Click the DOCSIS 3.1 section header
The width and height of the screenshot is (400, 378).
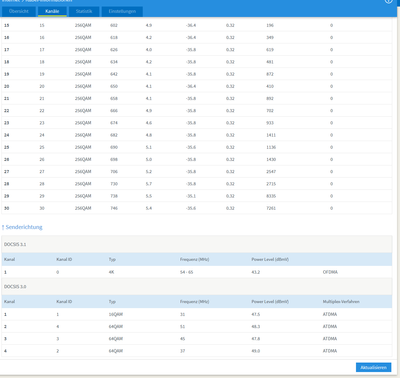tap(197, 244)
